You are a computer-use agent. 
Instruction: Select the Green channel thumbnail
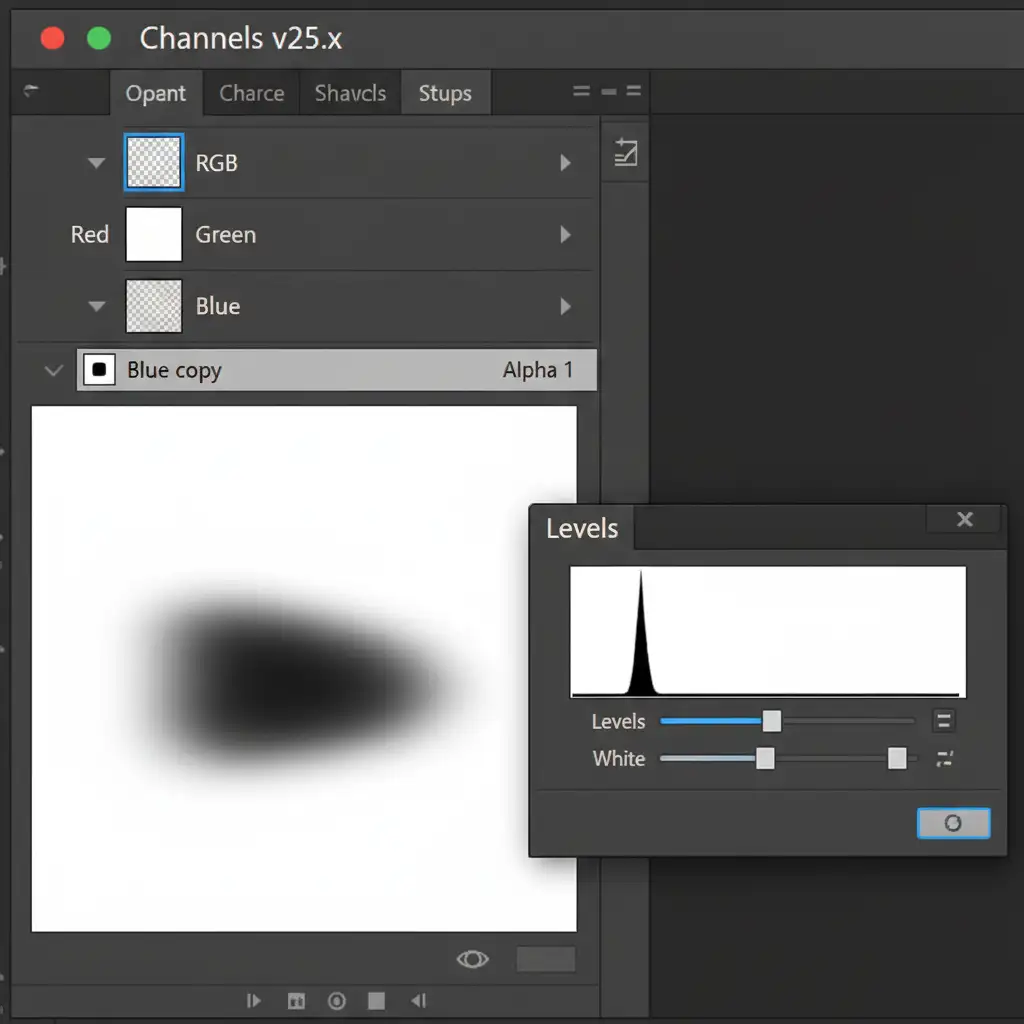pyautogui.click(x=154, y=234)
